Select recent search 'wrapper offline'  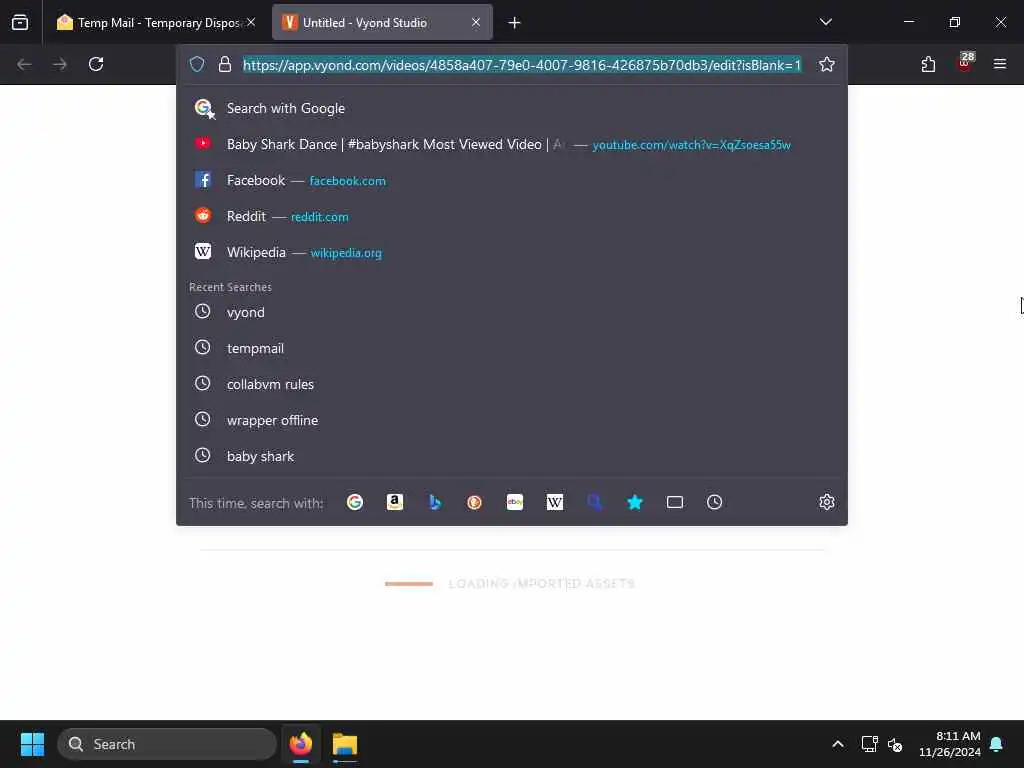[x=512, y=420]
